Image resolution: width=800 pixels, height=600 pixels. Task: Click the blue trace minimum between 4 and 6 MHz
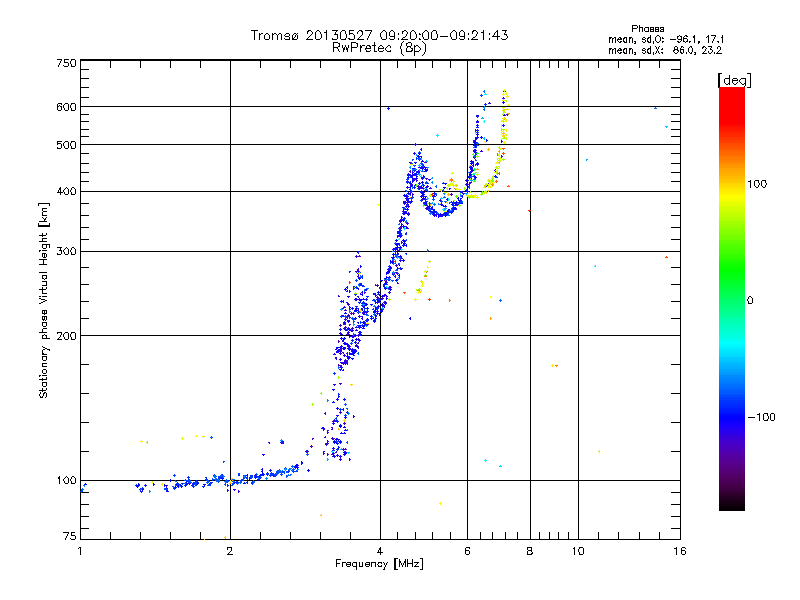coord(441,213)
